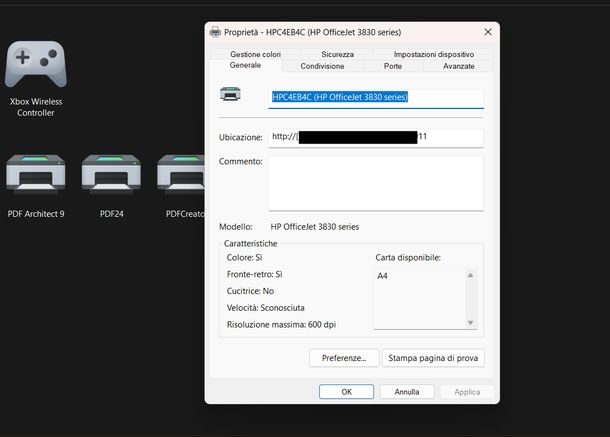This screenshot has height=437, width=610.
Task: Click the printer name input field
Action: click(x=376, y=98)
